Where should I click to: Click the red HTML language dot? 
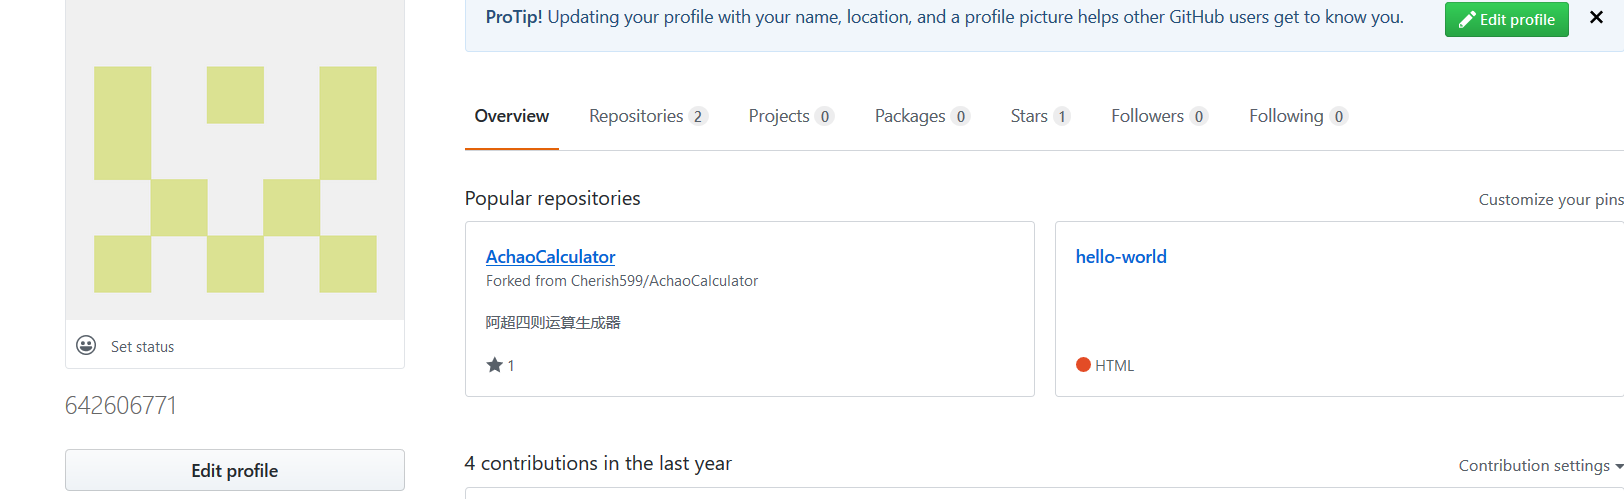click(1083, 365)
